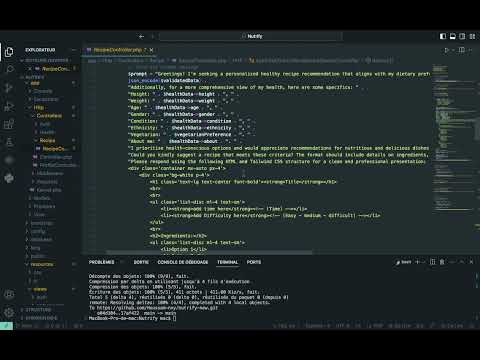
Task: Expand the Middleware folder
Action: [50, 173]
